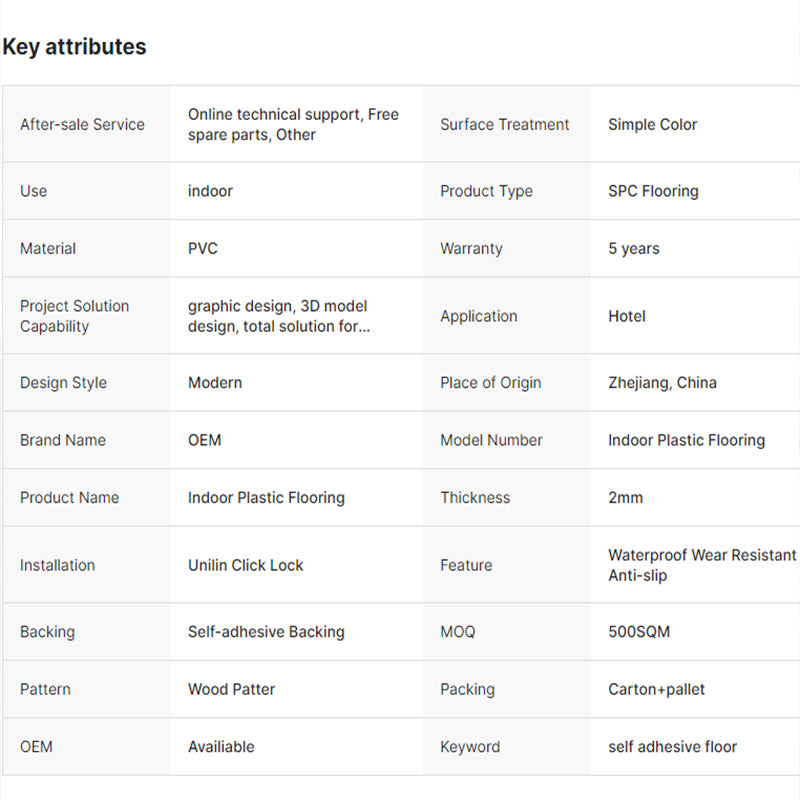This screenshot has height=800, width=800.
Task: Click the PVC material value
Action: click(203, 249)
